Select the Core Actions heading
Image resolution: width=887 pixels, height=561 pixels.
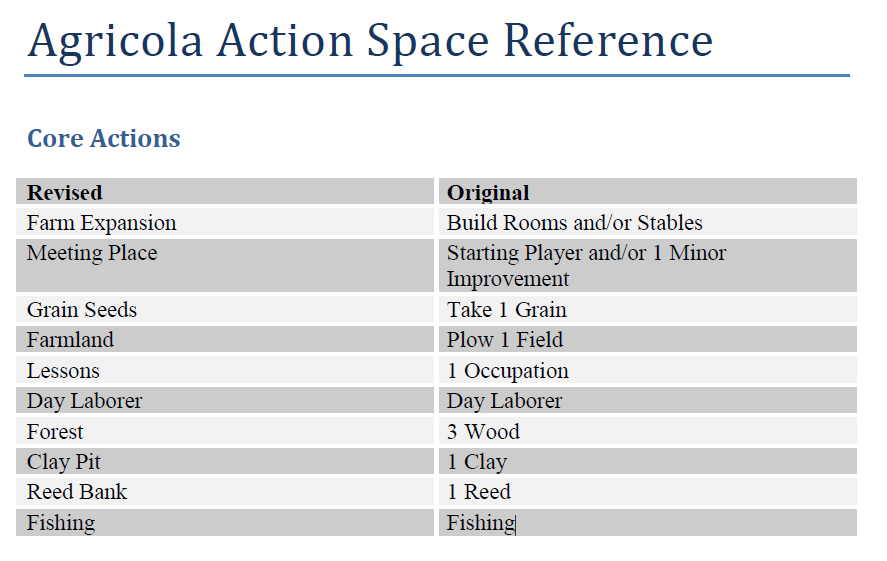[x=104, y=138]
